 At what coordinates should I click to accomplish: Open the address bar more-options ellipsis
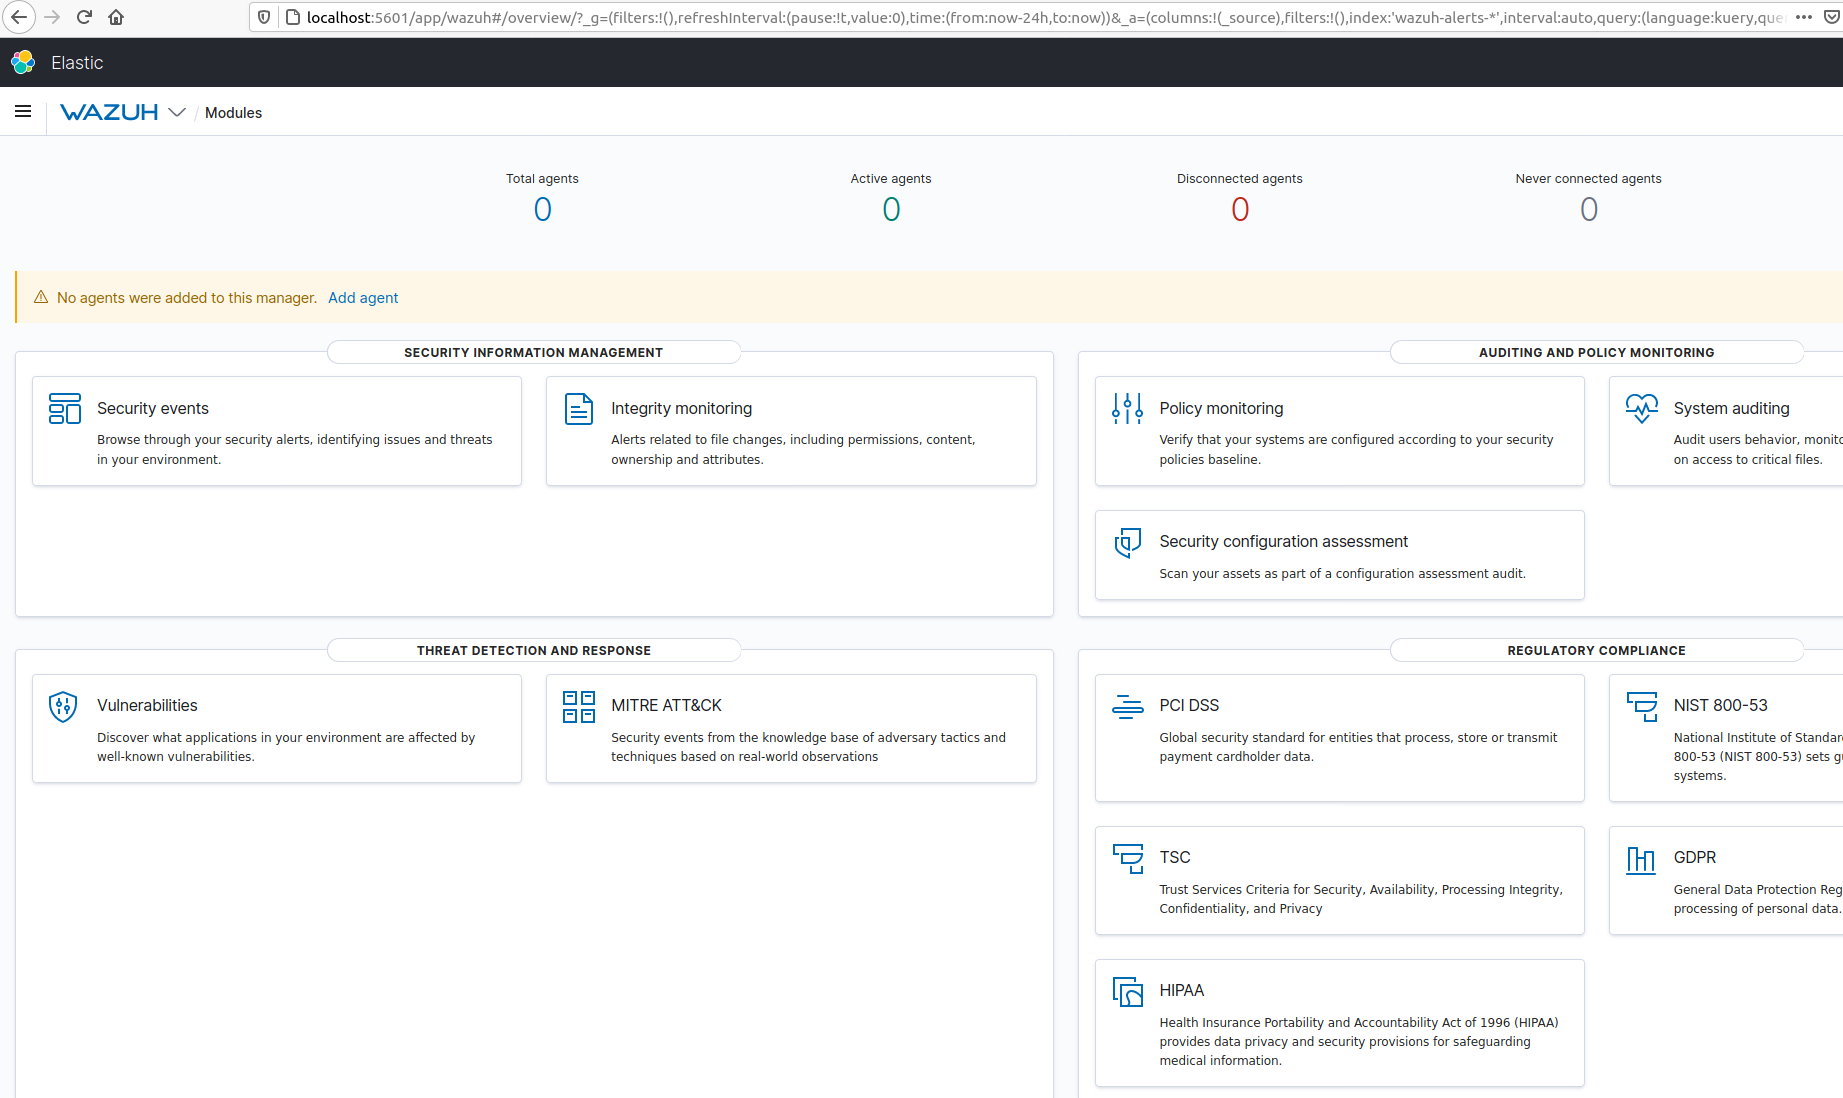pyautogui.click(x=1803, y=17)
